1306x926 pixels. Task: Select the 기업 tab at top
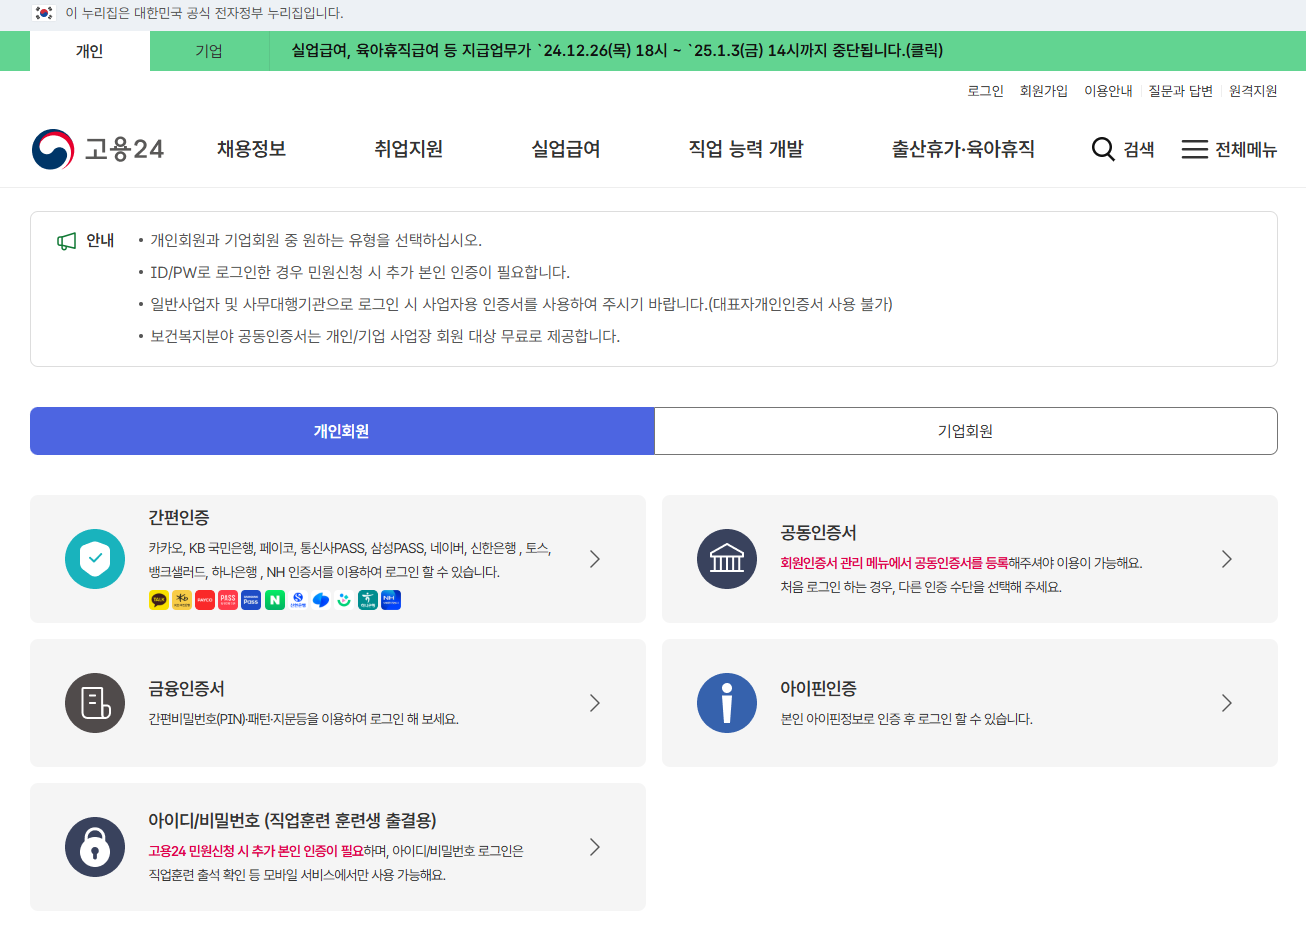point(208,50)
